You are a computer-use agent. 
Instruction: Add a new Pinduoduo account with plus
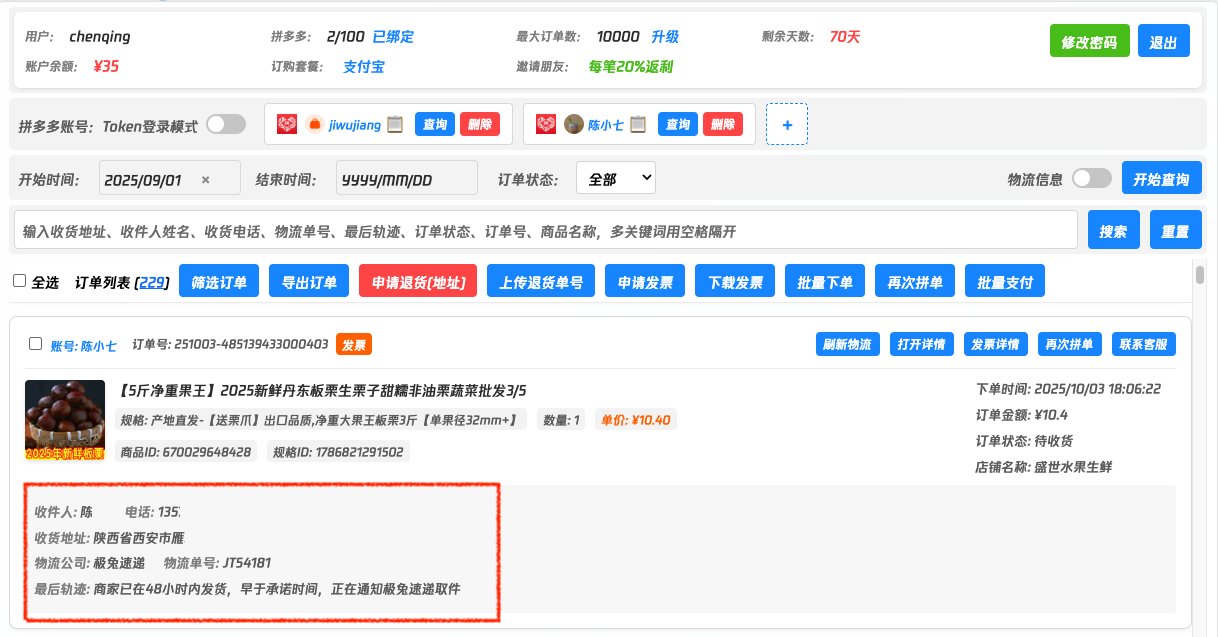(x=787, y=125)
